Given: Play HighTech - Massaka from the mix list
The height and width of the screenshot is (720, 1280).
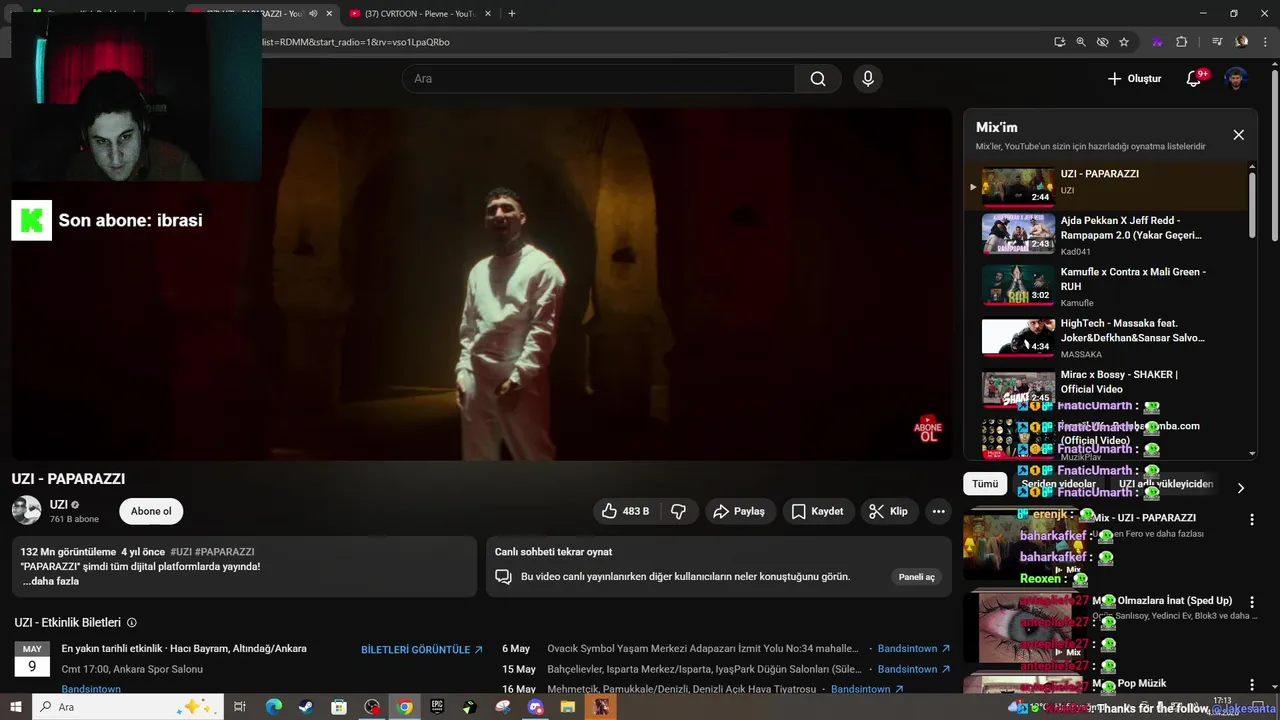Looking at the screenshot, I should point(1108,338).
